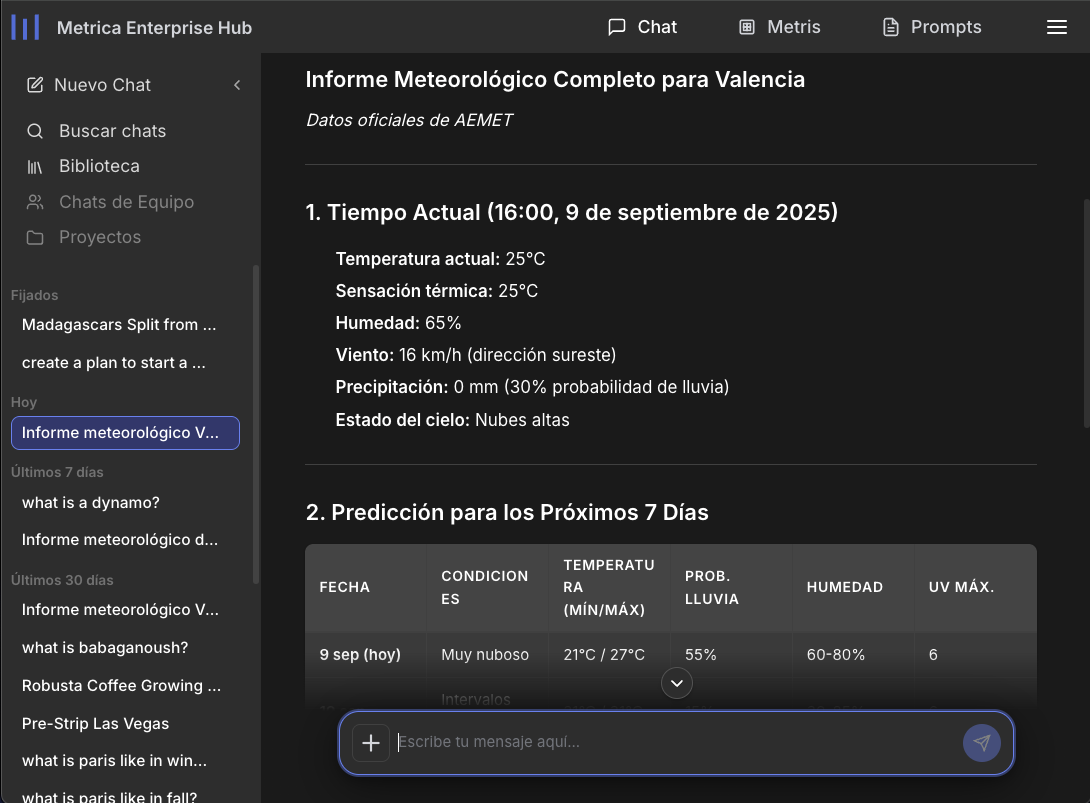
Task: Collapse the sidebar with the chevron
Action: (237, 86)
